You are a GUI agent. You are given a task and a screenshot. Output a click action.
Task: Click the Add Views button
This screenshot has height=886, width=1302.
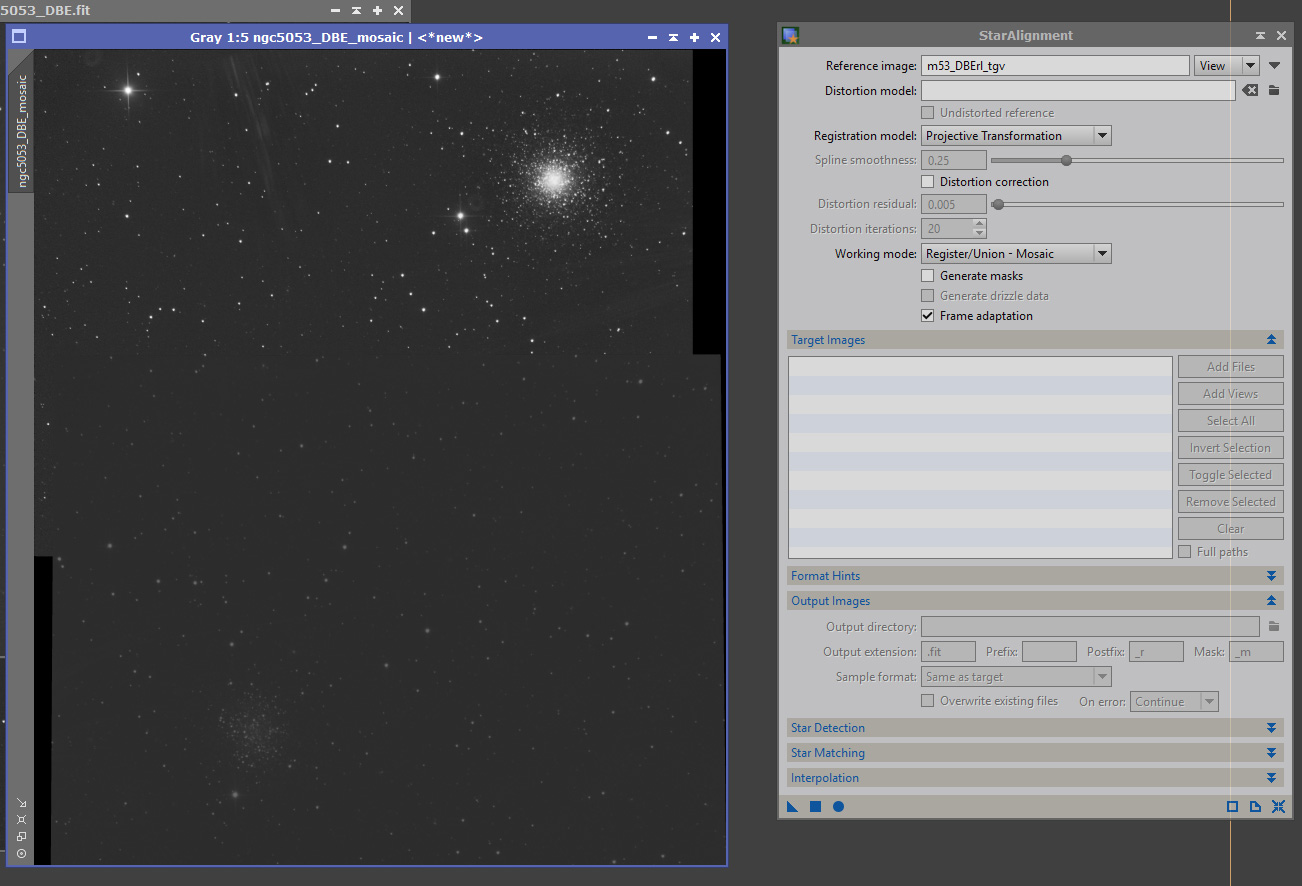[x=1230, y=394]
